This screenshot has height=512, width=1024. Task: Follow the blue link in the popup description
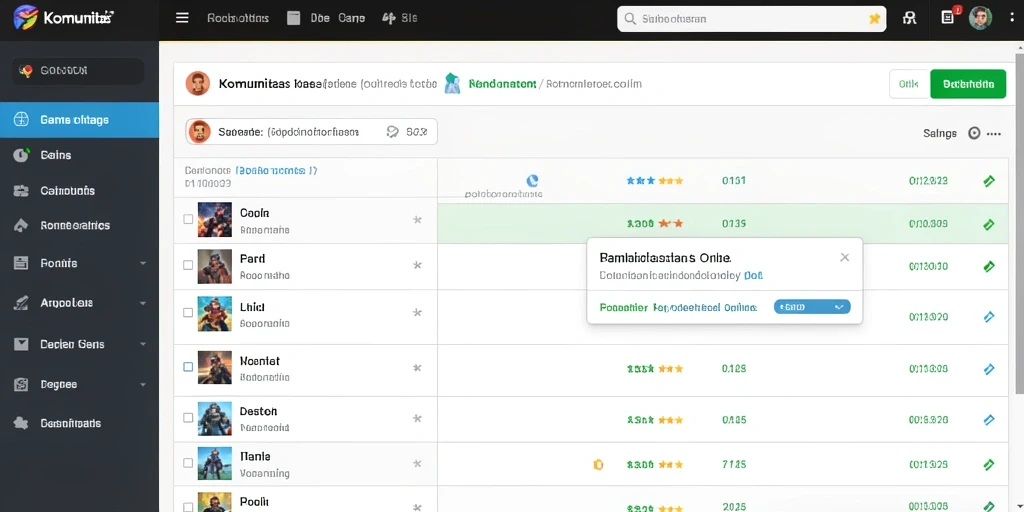coord(754,276)
